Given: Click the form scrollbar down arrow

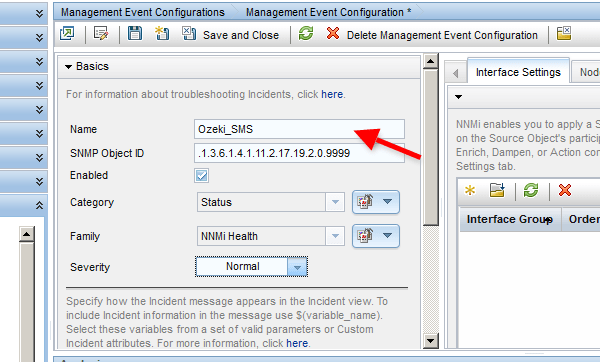Looking at the screenshot, I should pyautogui.click(x=431, y=340).
